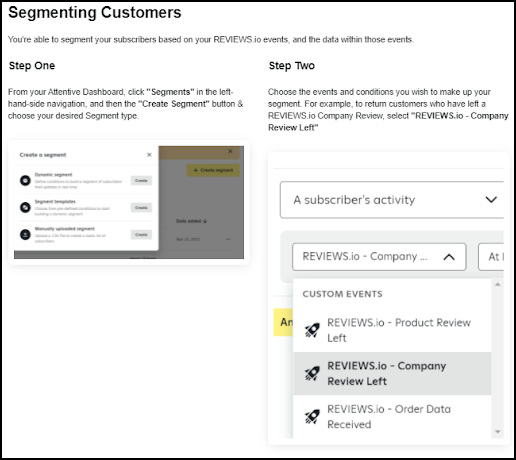Viewport: 516px width, 460px height.
Task: Click the Manually uploaded segment circle icon
Action: click(x=25, y=234)
